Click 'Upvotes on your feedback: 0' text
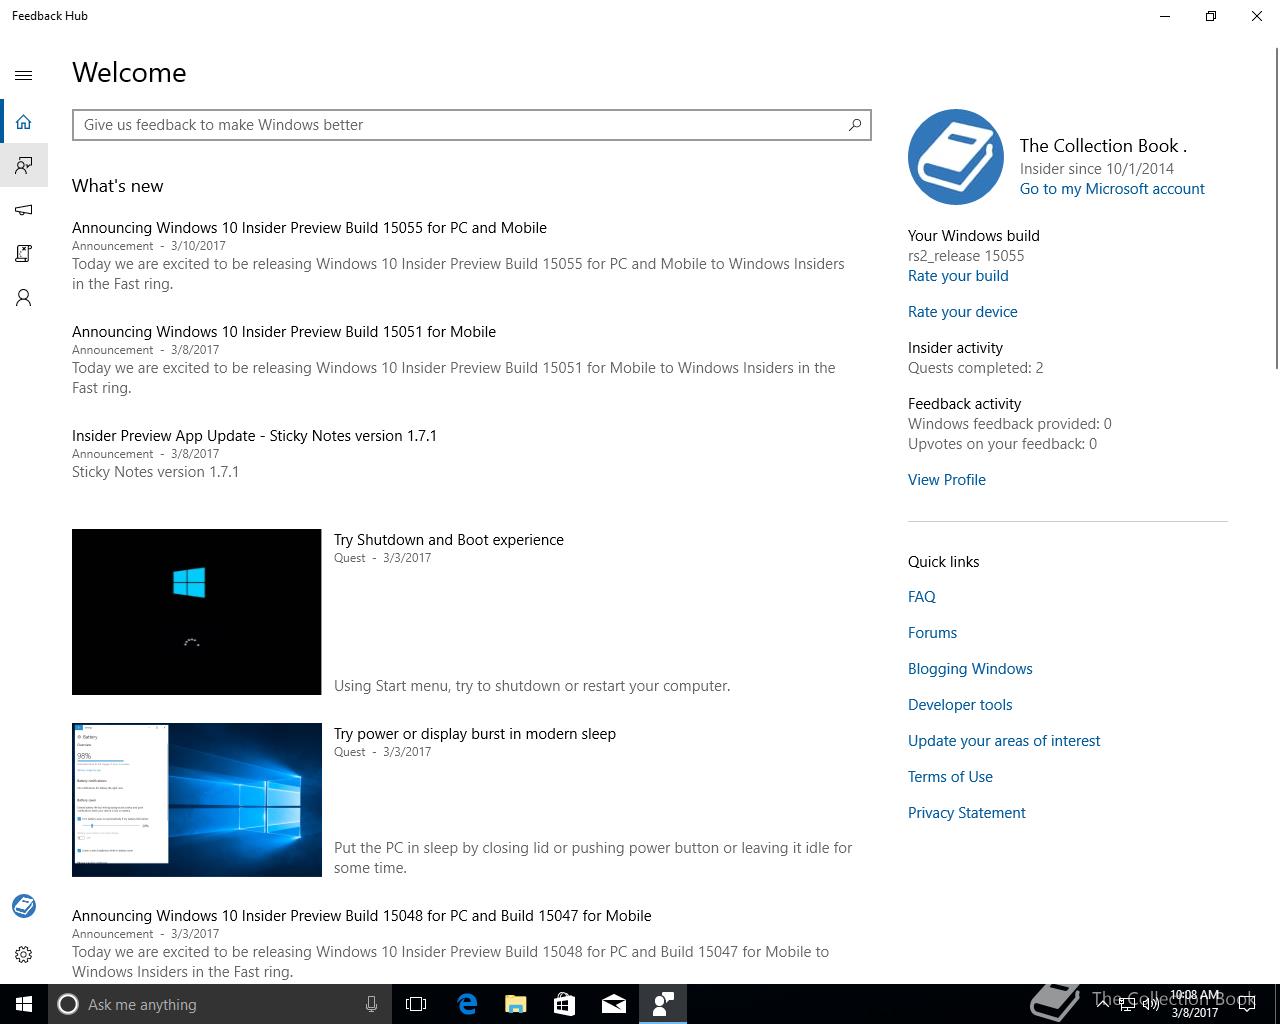 1002,444
